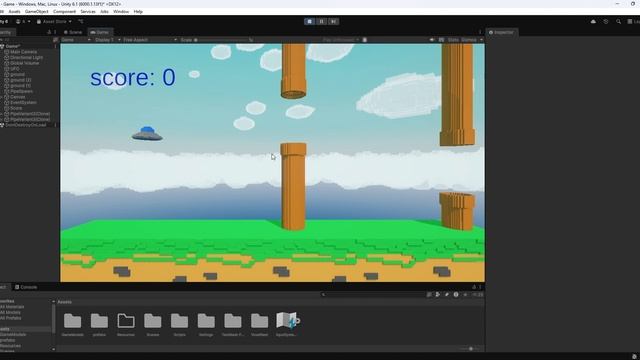Open the Scripts folder
This screenshot has height=360, width=640.
[180, 325]
